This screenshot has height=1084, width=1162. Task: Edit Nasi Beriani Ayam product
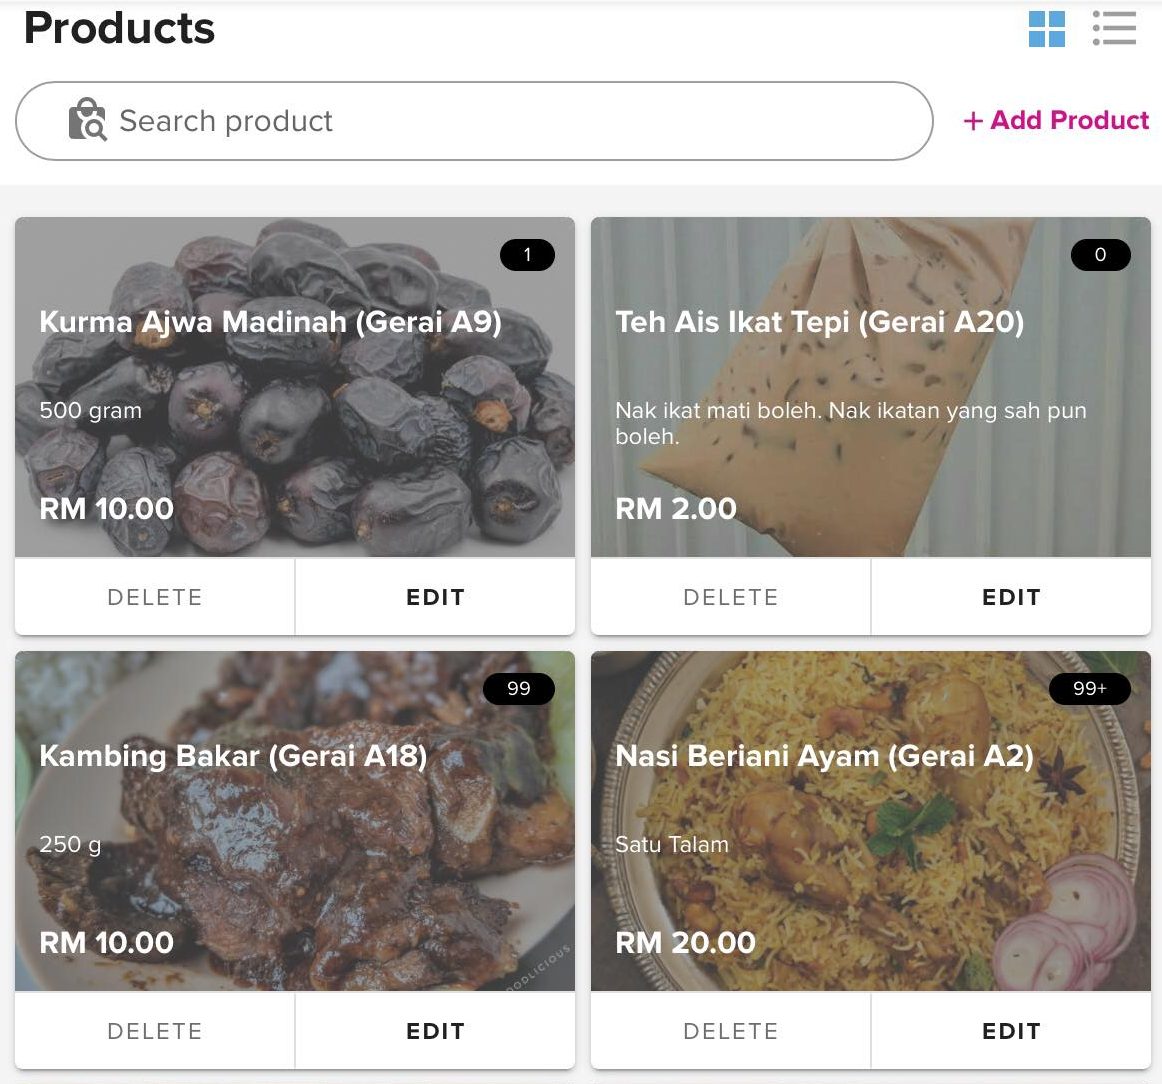(1011, 1031)
